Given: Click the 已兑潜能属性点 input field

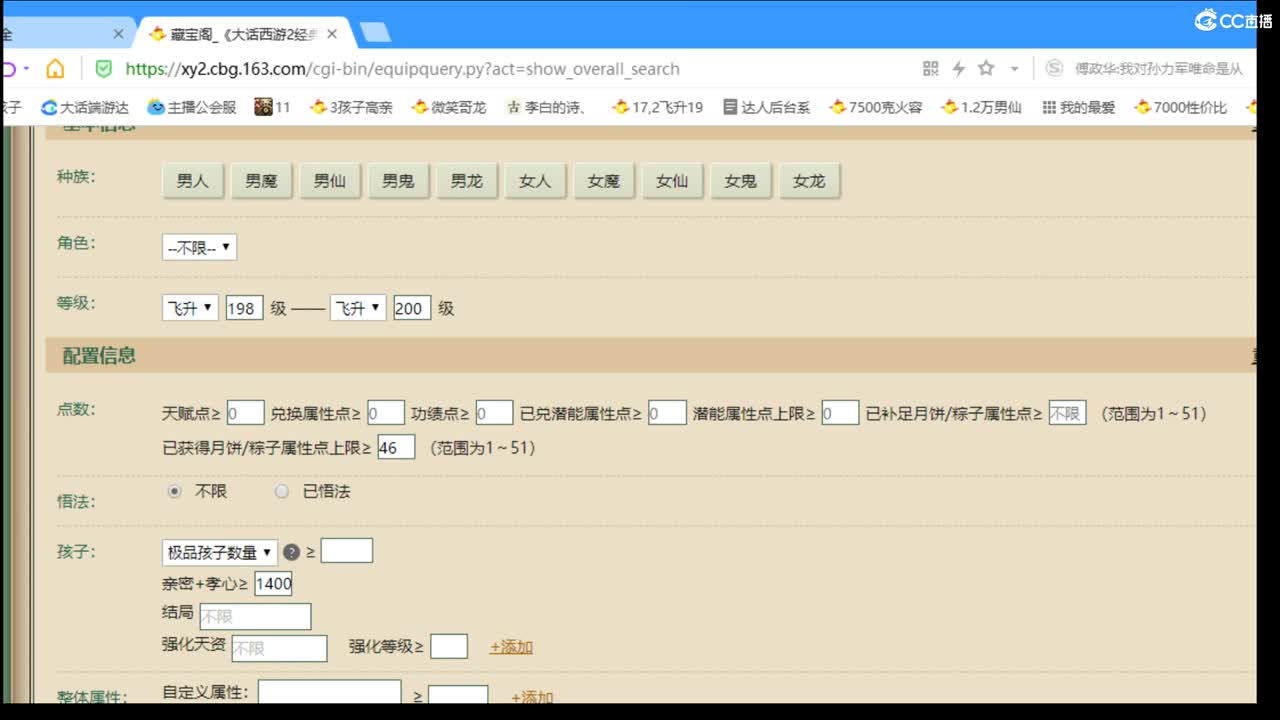Looking at the screenshot, I should point(667,413).
